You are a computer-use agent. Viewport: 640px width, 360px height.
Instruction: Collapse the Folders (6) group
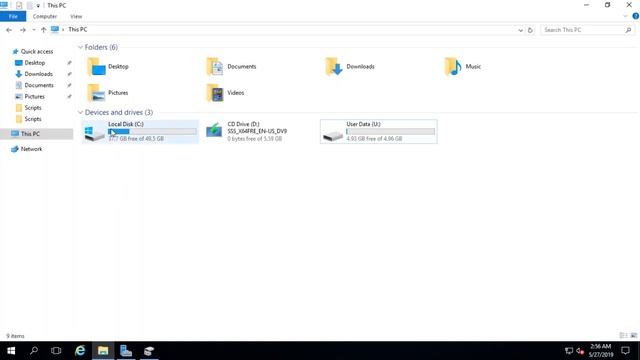click(80, 47)
